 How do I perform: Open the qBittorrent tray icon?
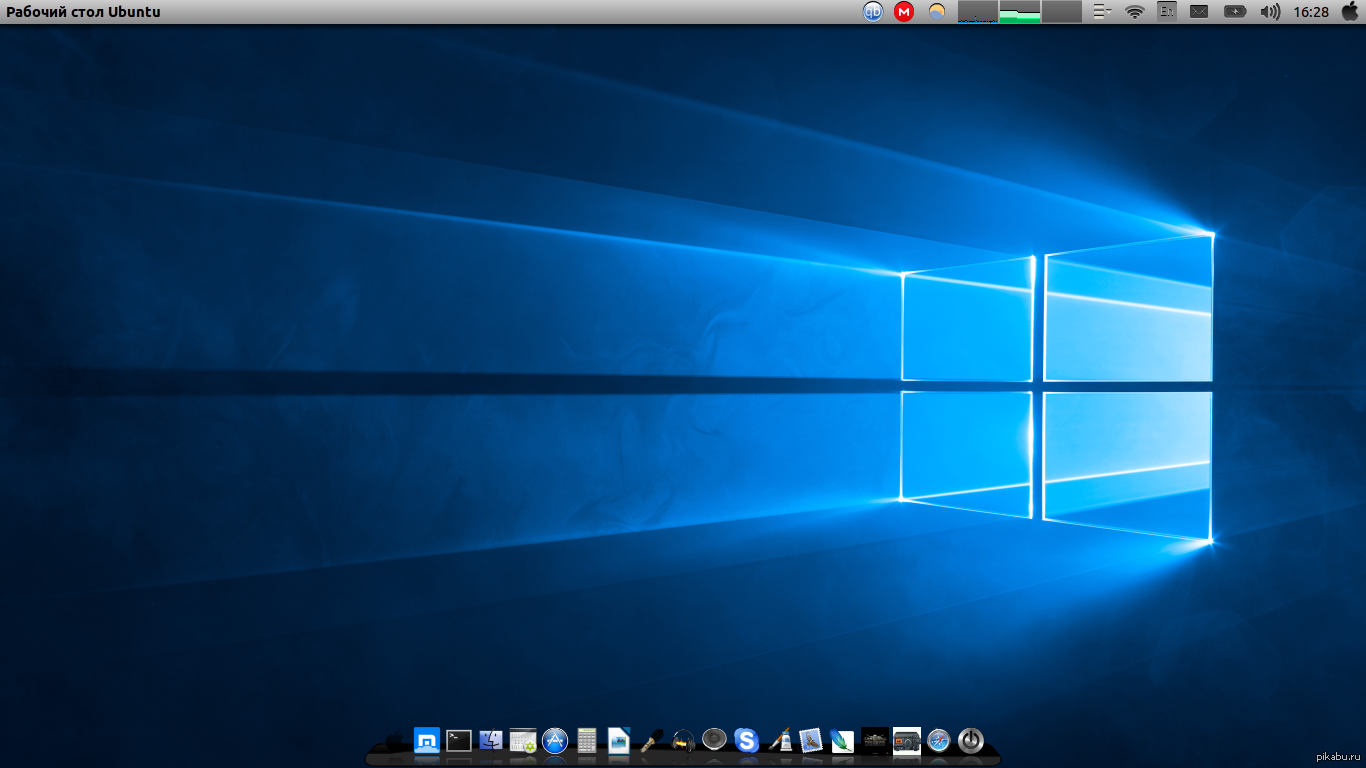873,12
